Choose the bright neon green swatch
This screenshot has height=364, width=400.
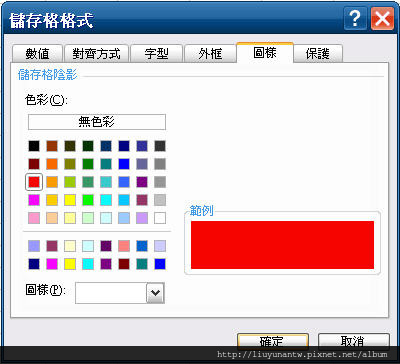coord(88,200)
